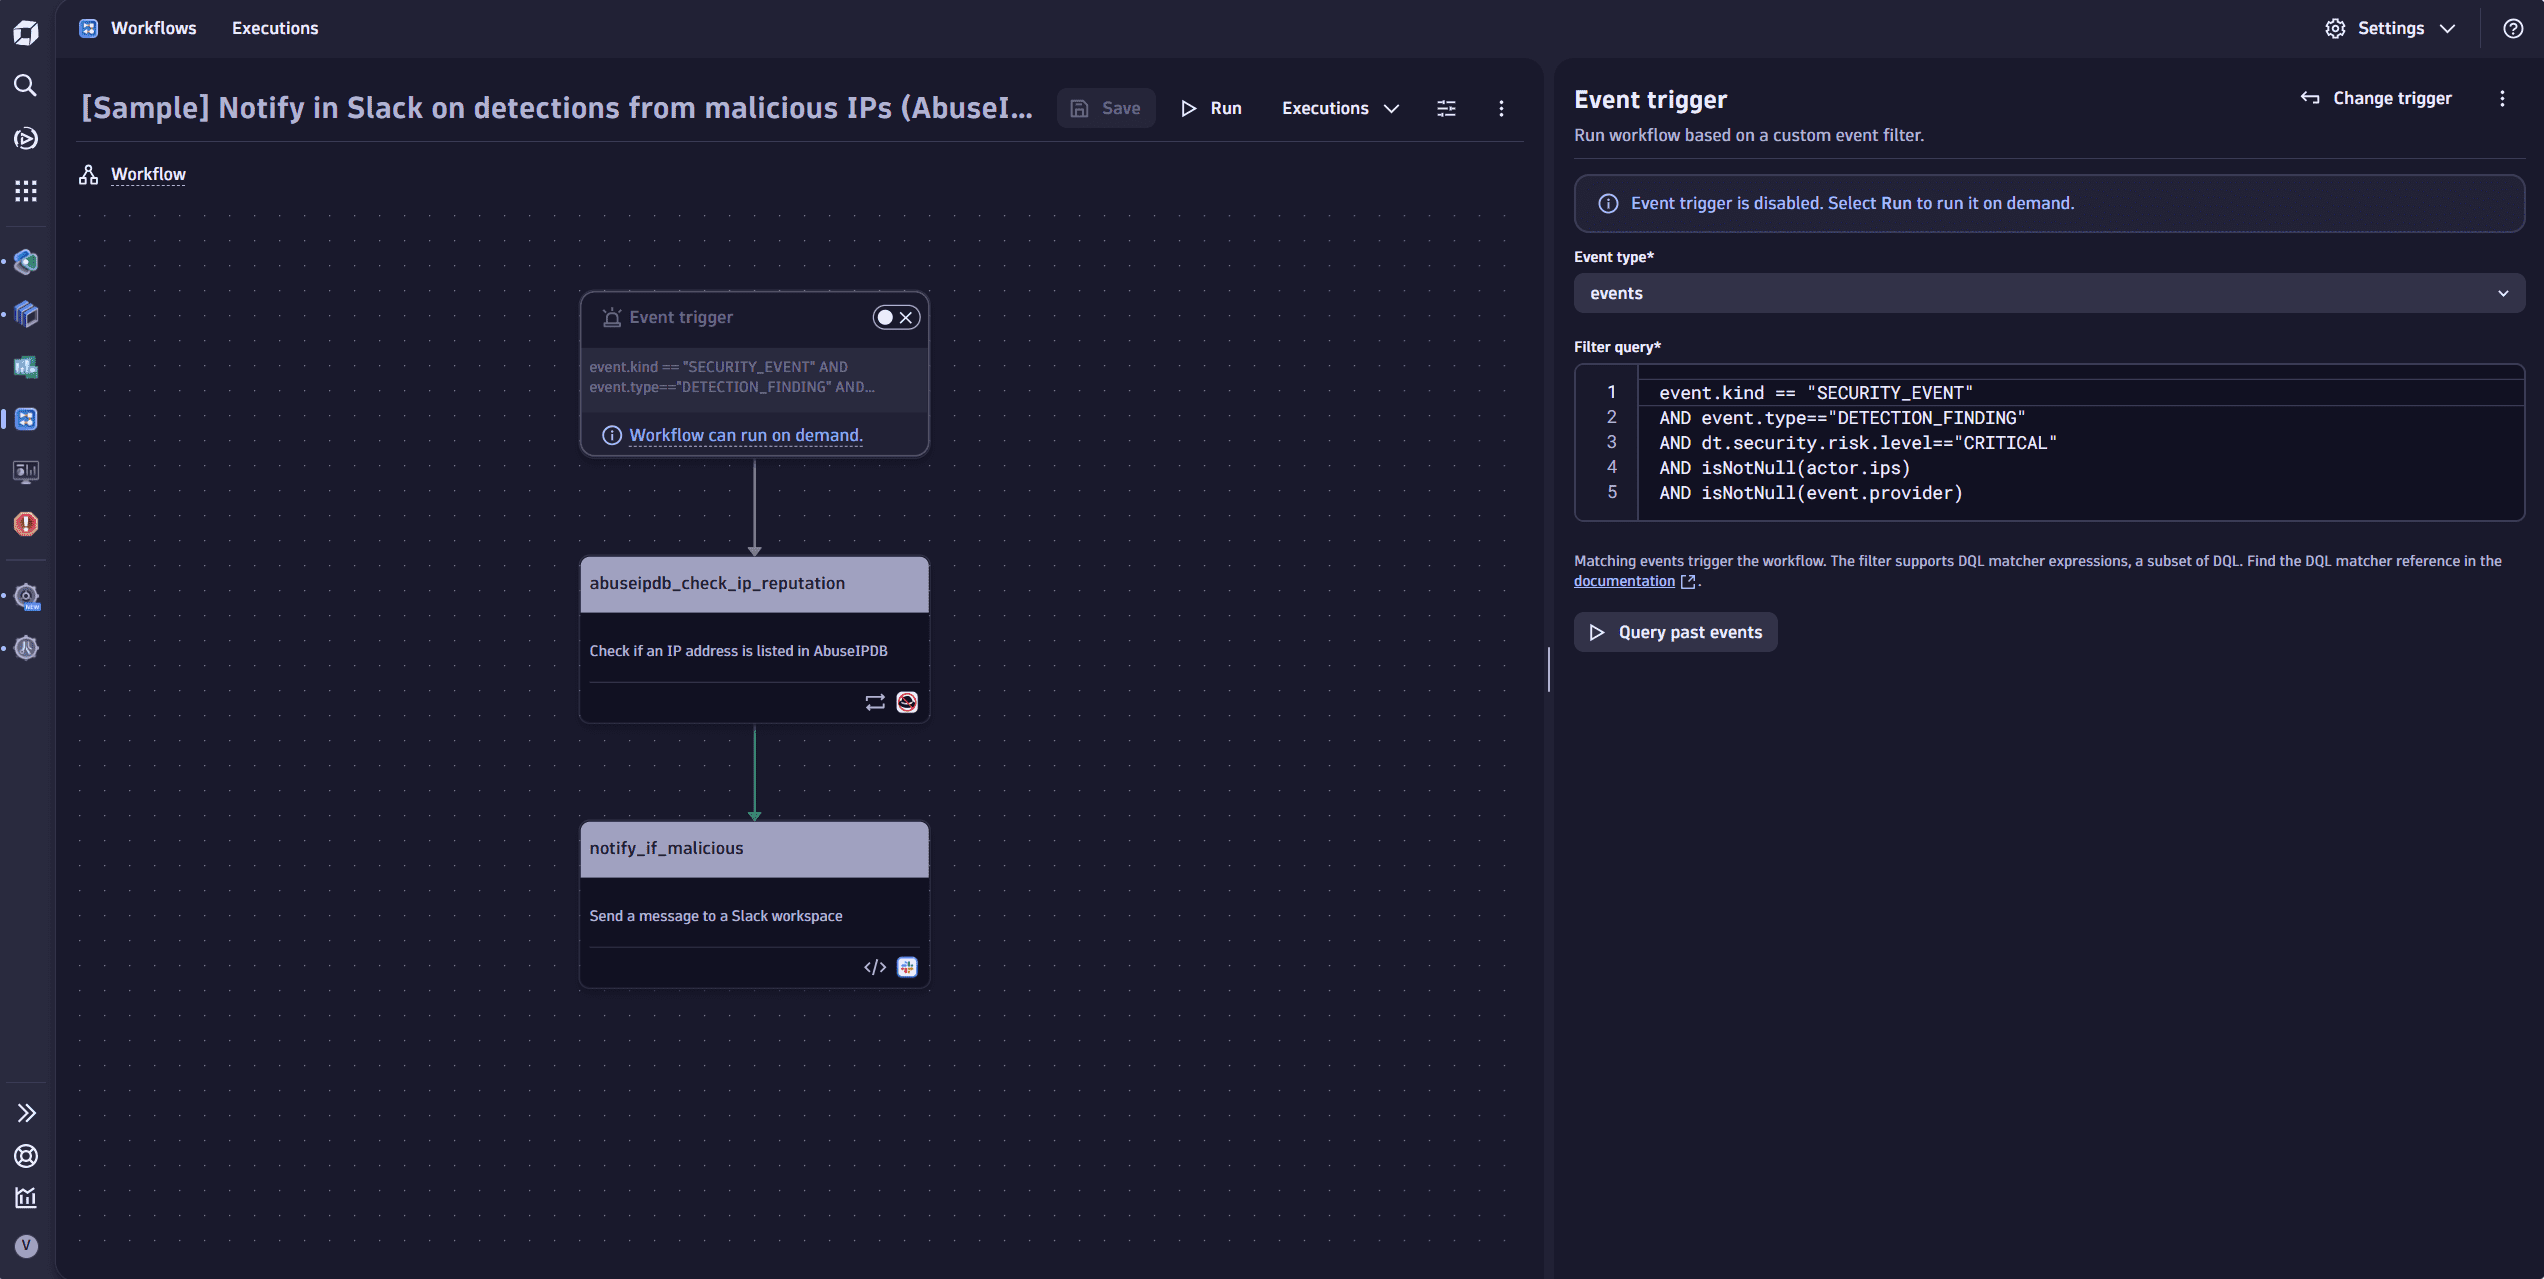The image size is (2544, 1279).
Task: Toggle the Event trigger enable switch
Action: 895,317
